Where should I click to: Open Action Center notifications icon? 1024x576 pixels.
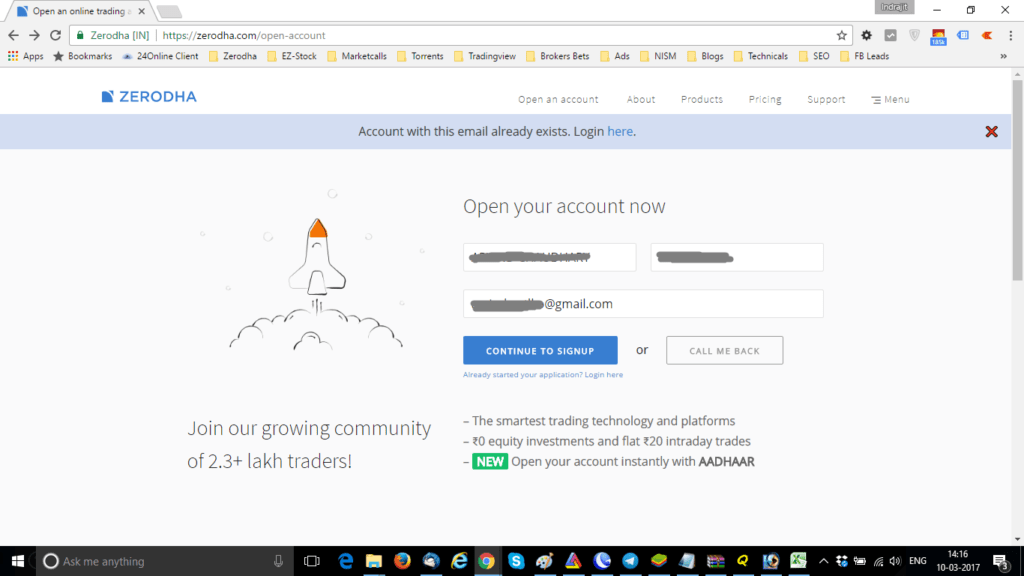1001,561
